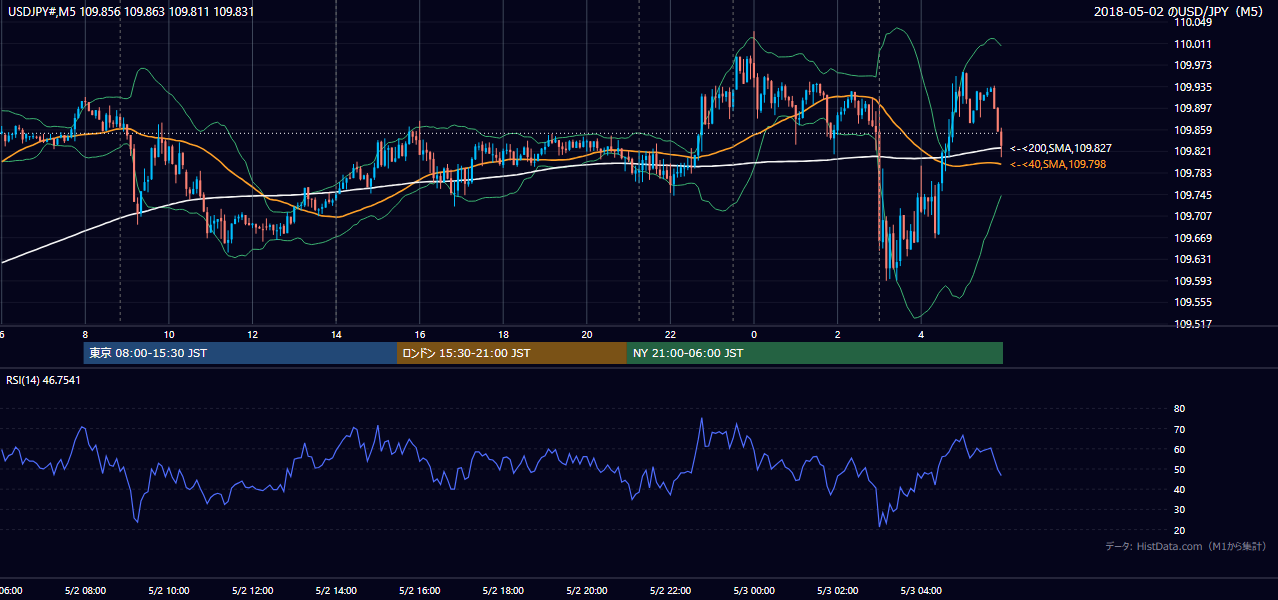Viewport: 1278px width, 600px height.
Task: Click hour 16 on the price chart axis
Action: [420, 334]
